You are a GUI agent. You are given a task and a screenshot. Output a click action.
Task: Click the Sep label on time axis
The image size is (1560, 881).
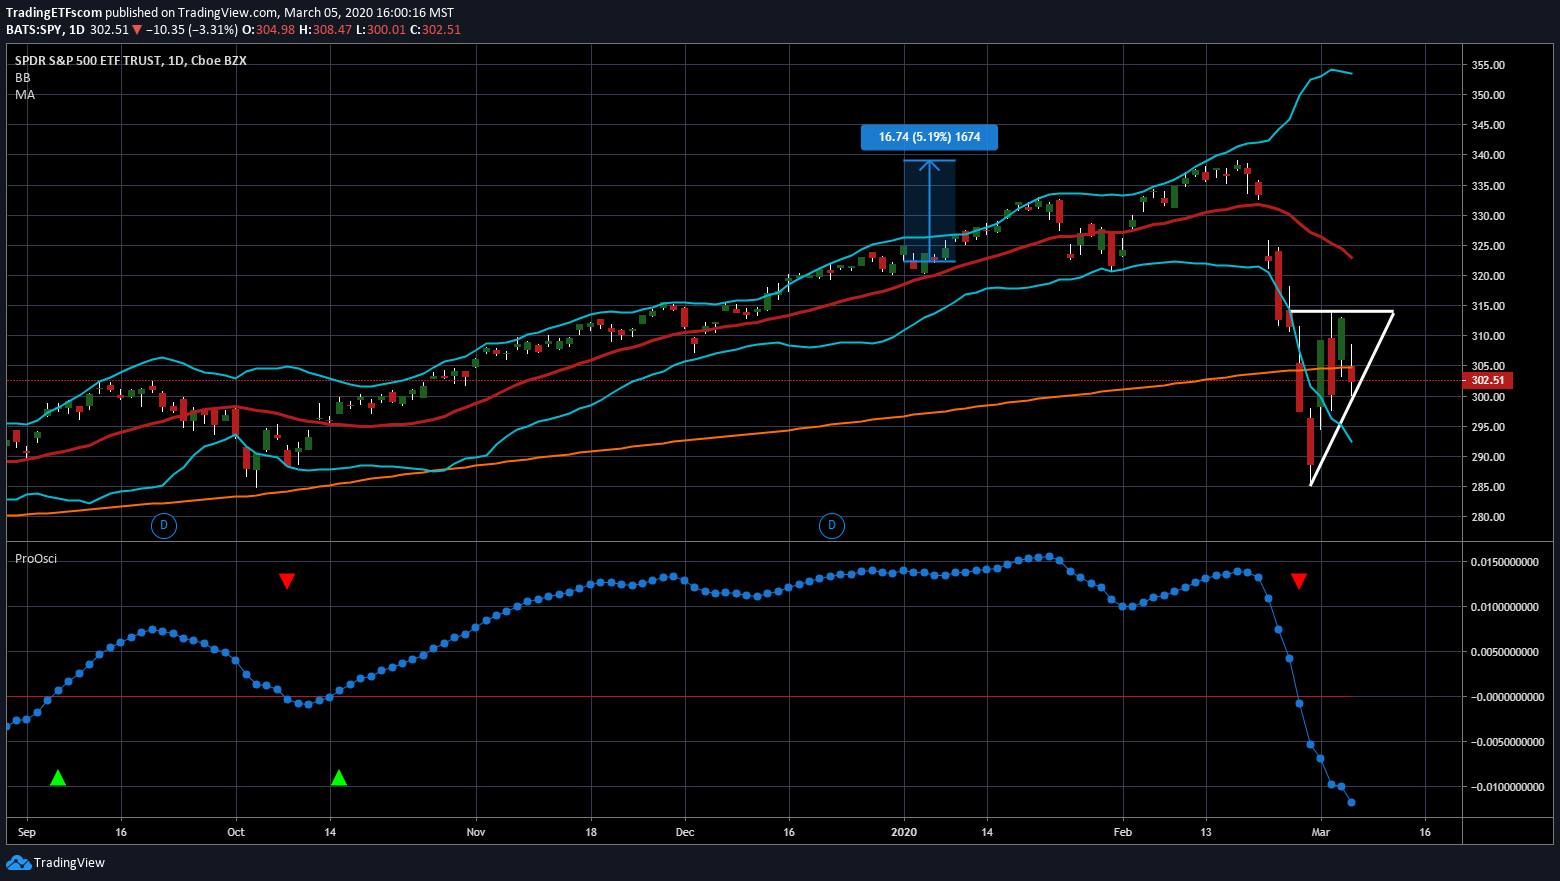click(27, 832)
